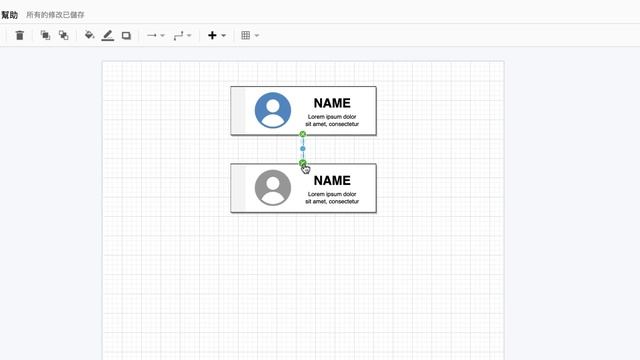The height and width of the screenshot is (360, 640).
Task: Click the Delete trash can icon
Action: 20,36
